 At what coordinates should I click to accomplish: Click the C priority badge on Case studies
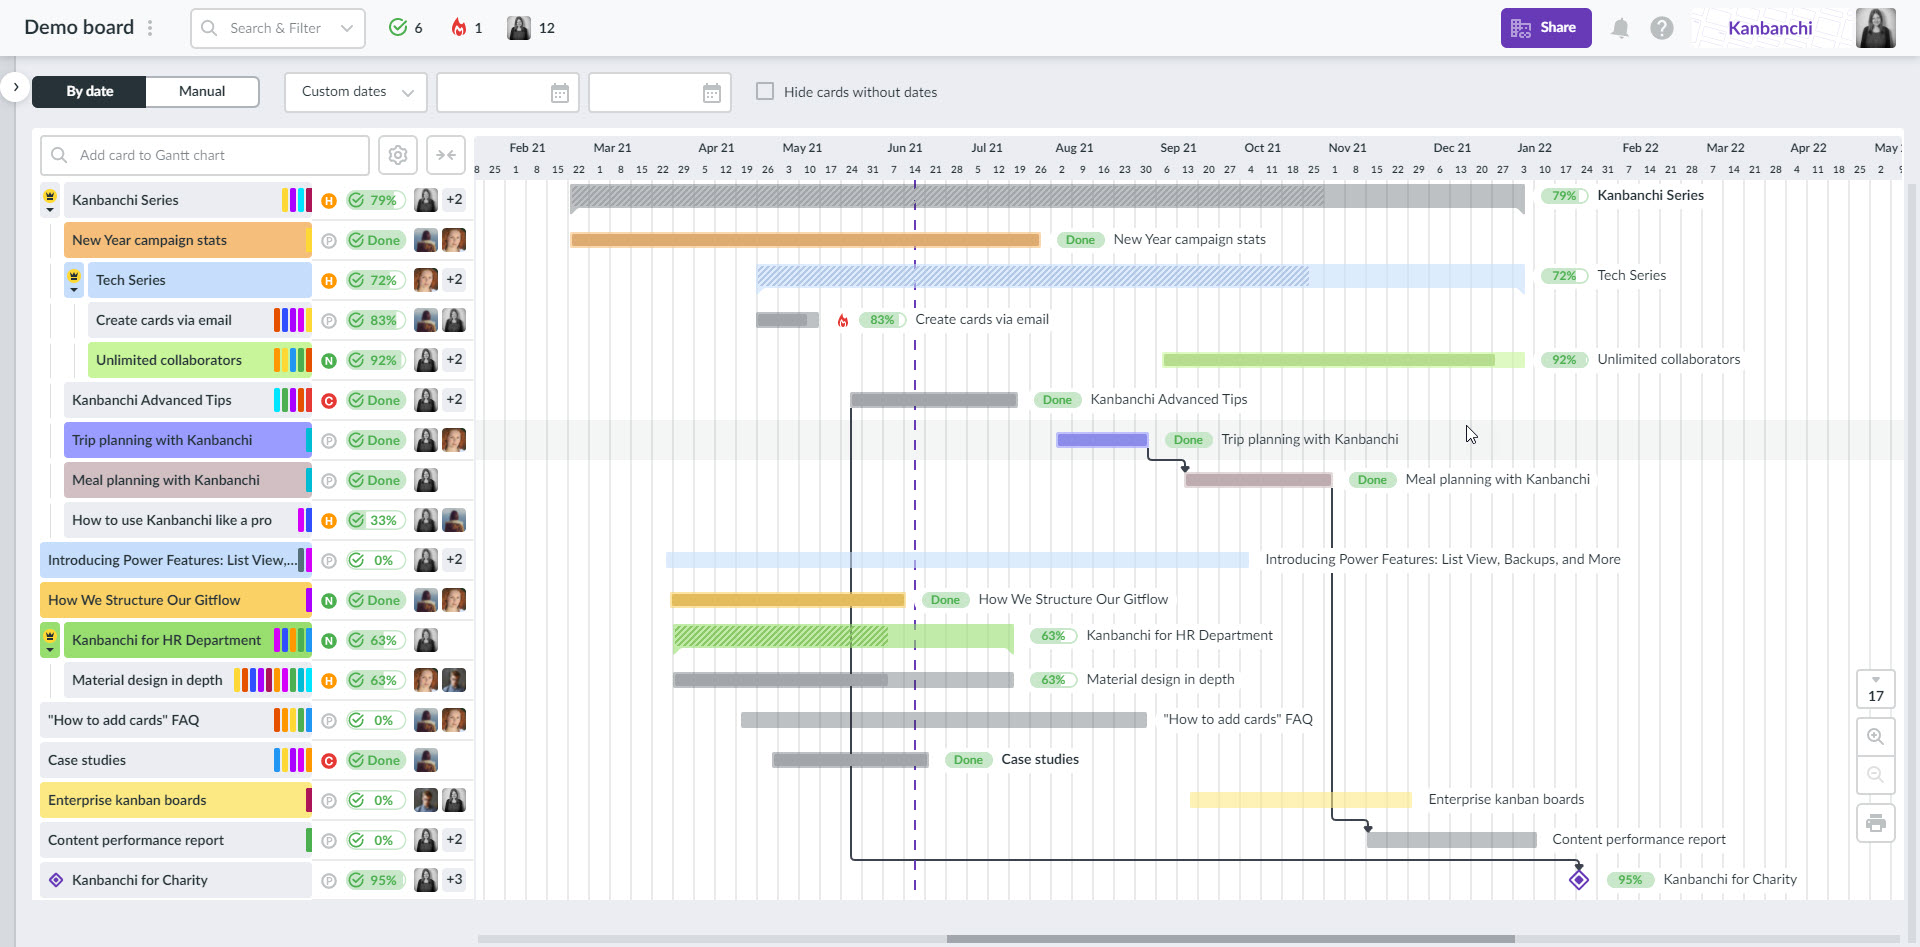pyautogui.click(x=329, y=760)
